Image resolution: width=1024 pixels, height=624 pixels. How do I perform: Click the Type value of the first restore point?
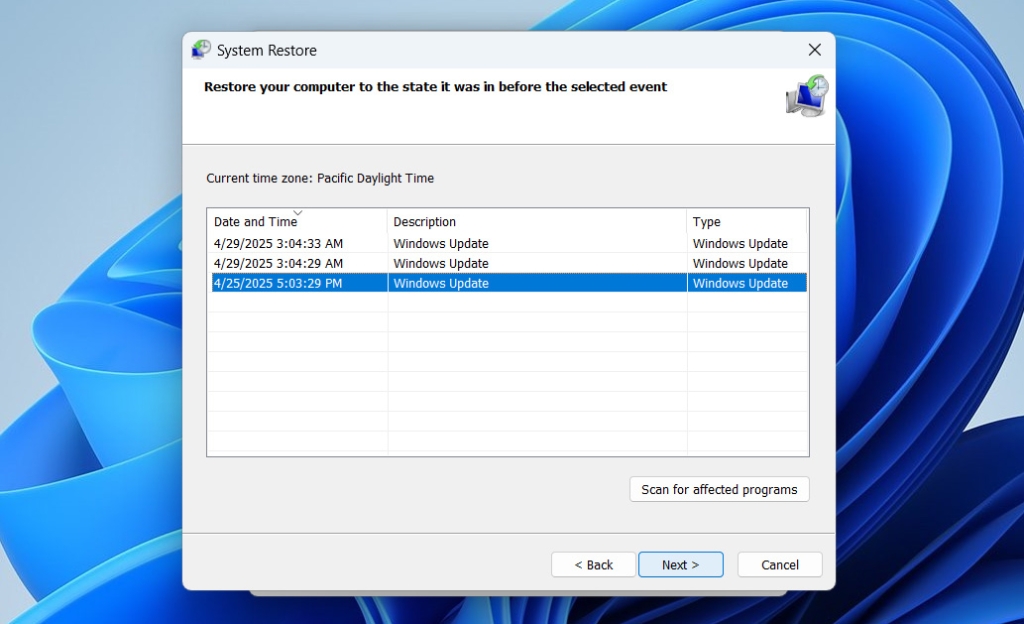point(740,243)
